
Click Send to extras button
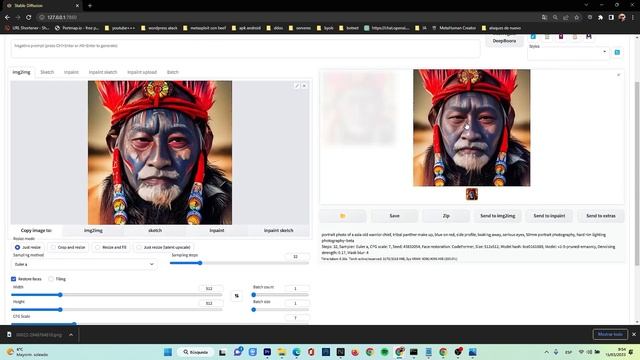[x=601, y=216]
